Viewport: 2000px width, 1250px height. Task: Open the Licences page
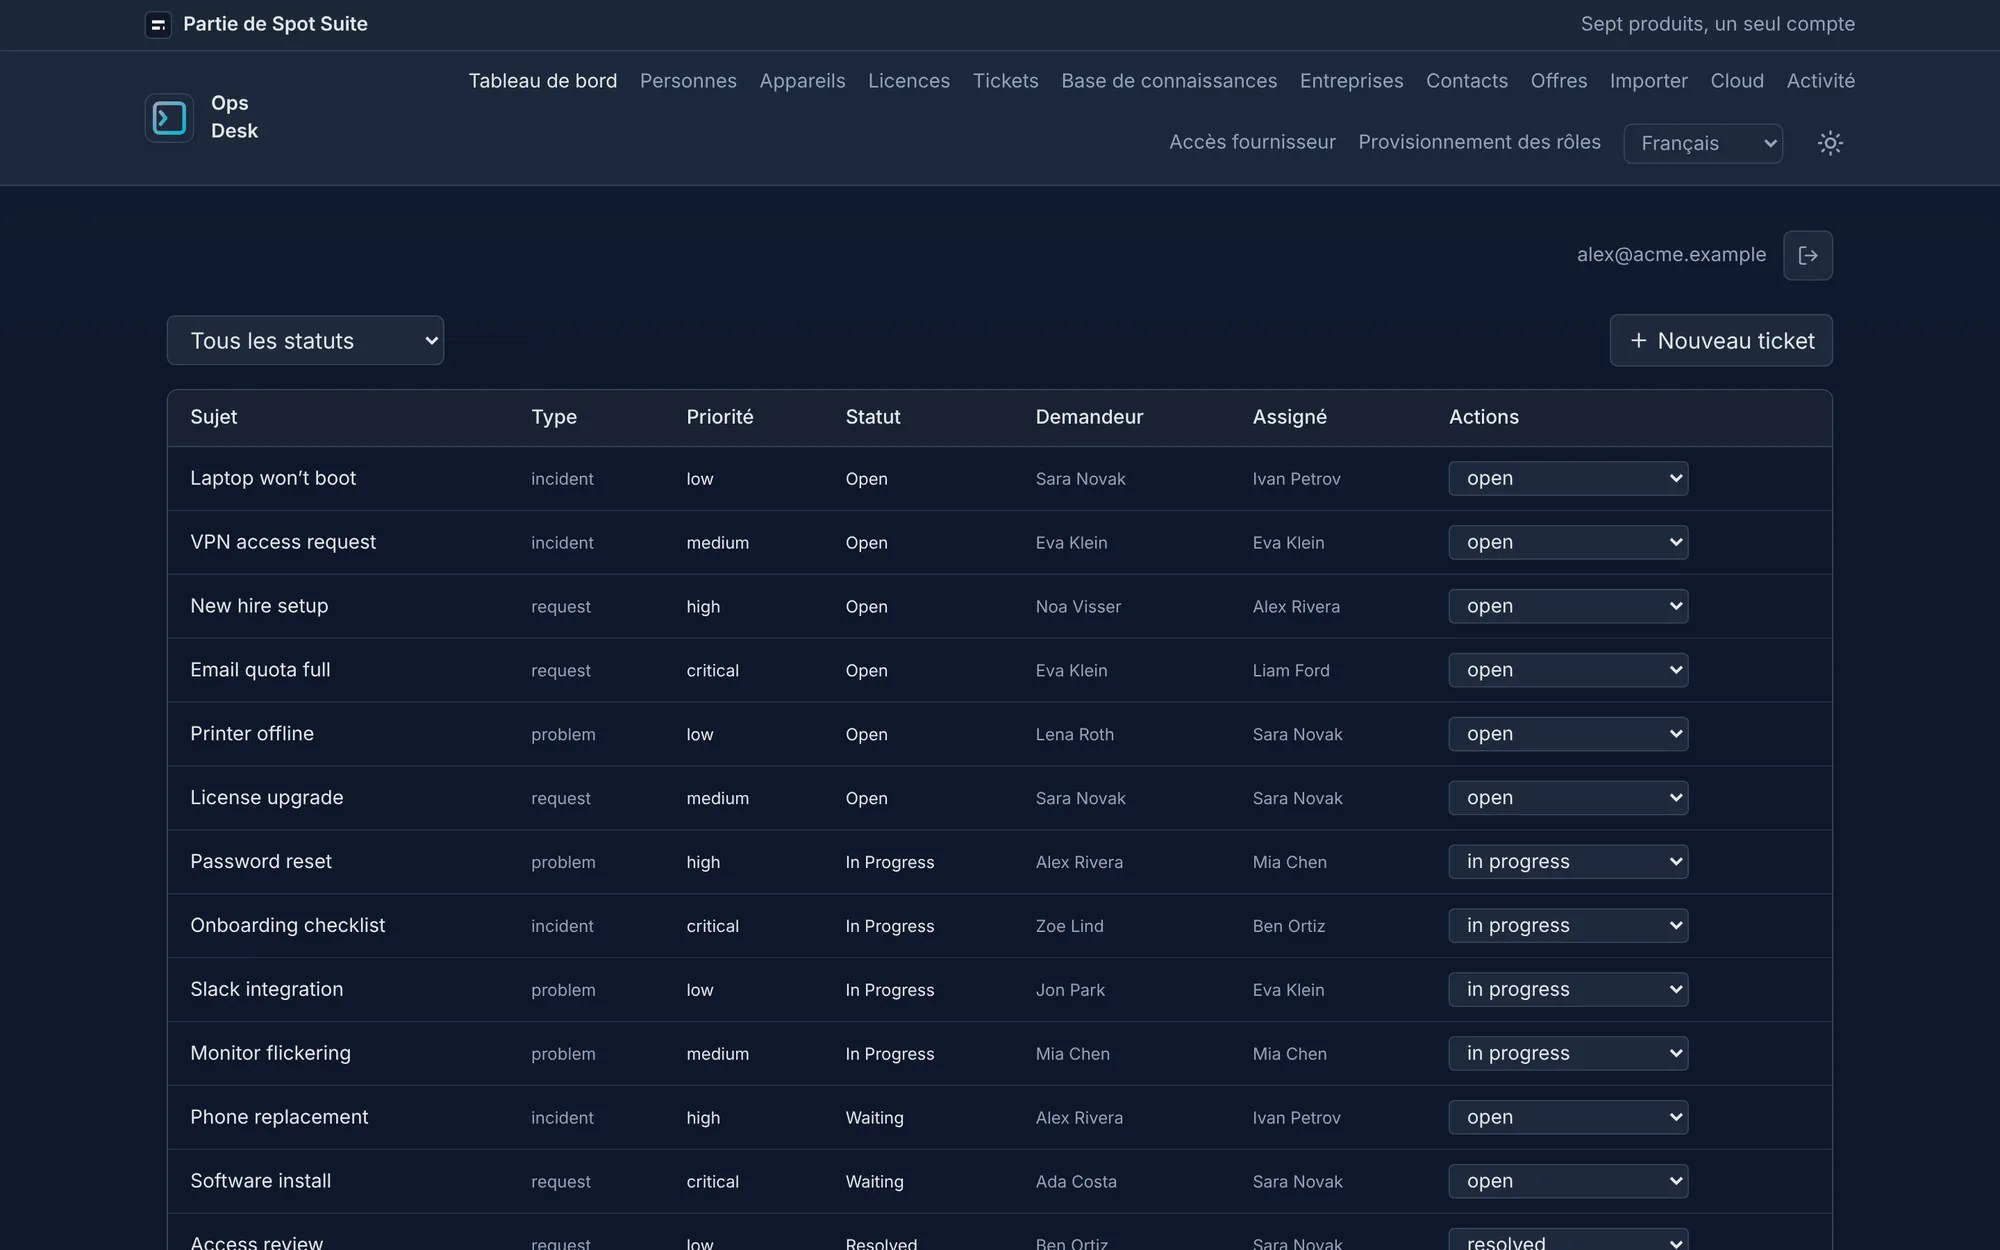click(909, 81)
